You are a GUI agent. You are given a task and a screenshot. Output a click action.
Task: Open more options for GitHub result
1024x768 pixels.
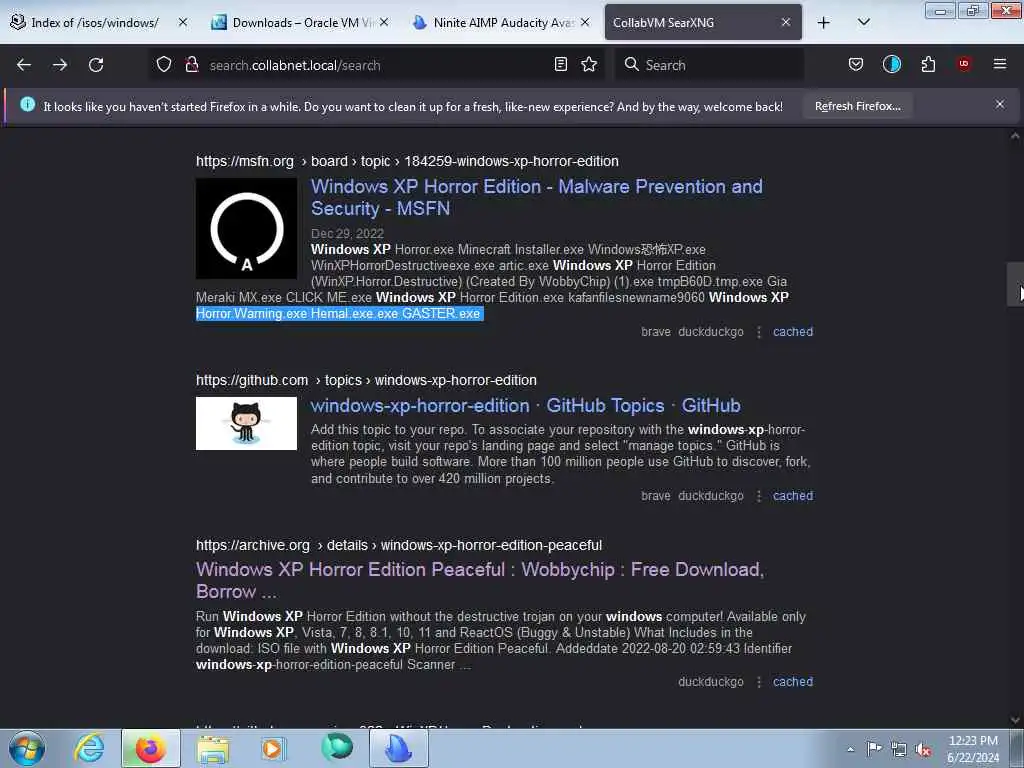point(759,496)
